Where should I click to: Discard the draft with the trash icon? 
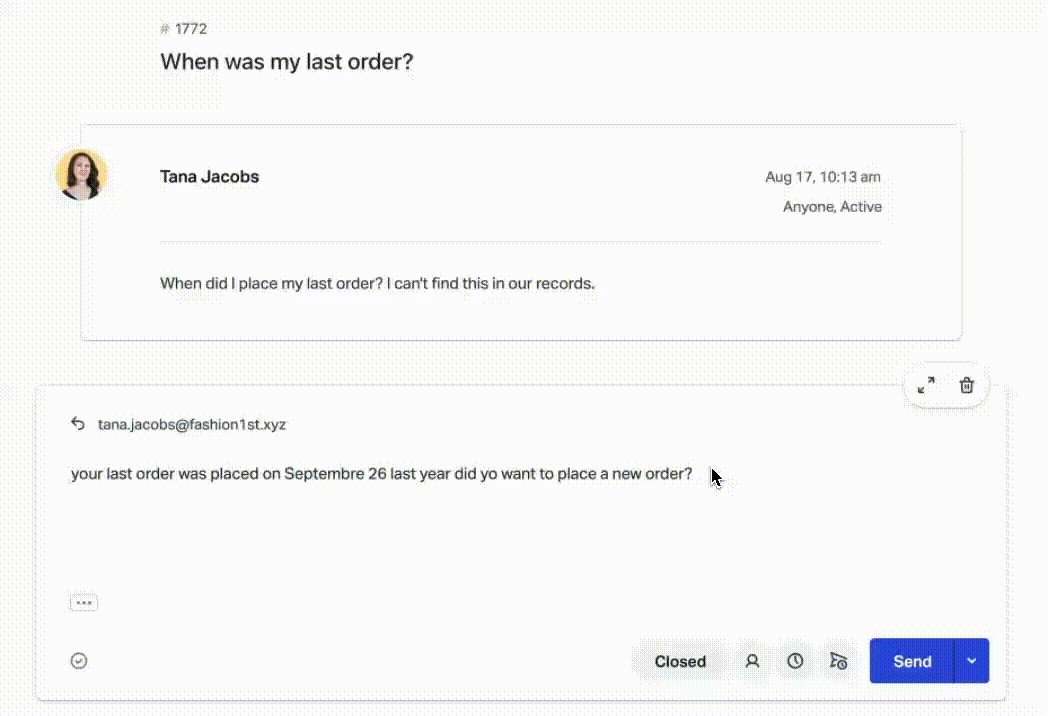966,385
